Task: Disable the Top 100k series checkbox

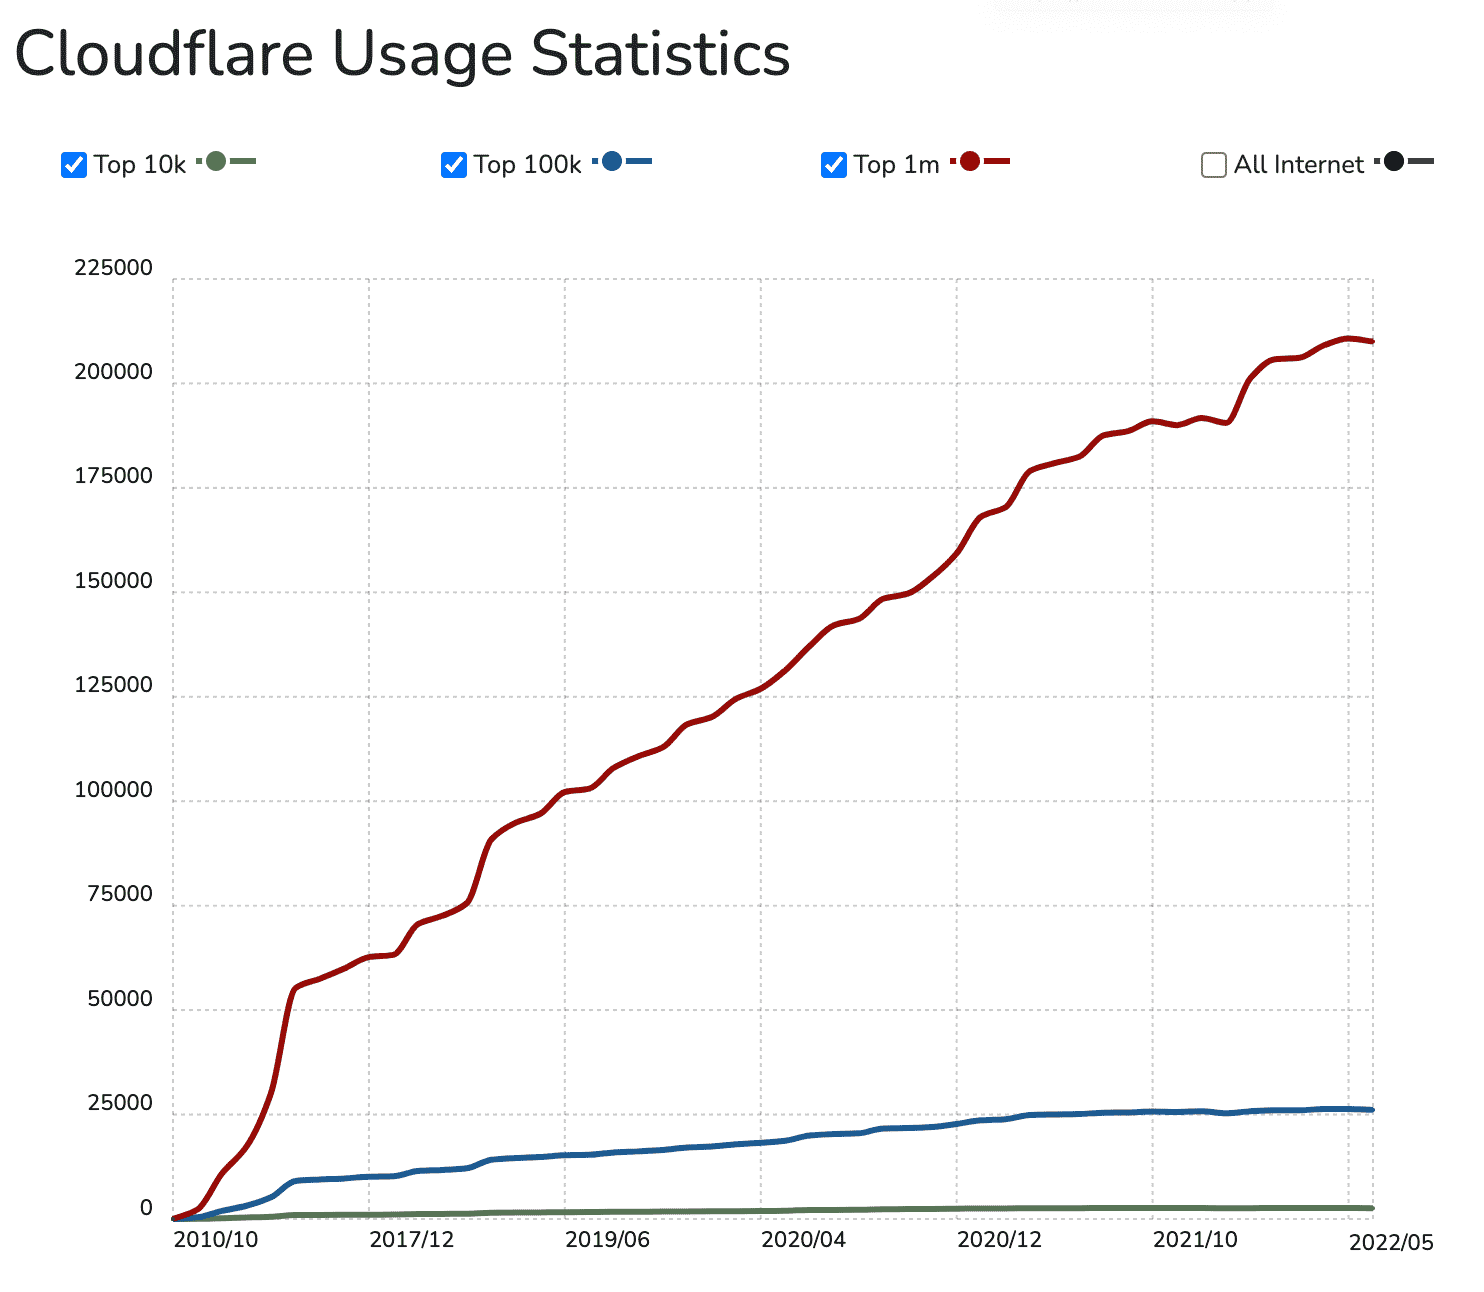Action: (x=454, y=165)
